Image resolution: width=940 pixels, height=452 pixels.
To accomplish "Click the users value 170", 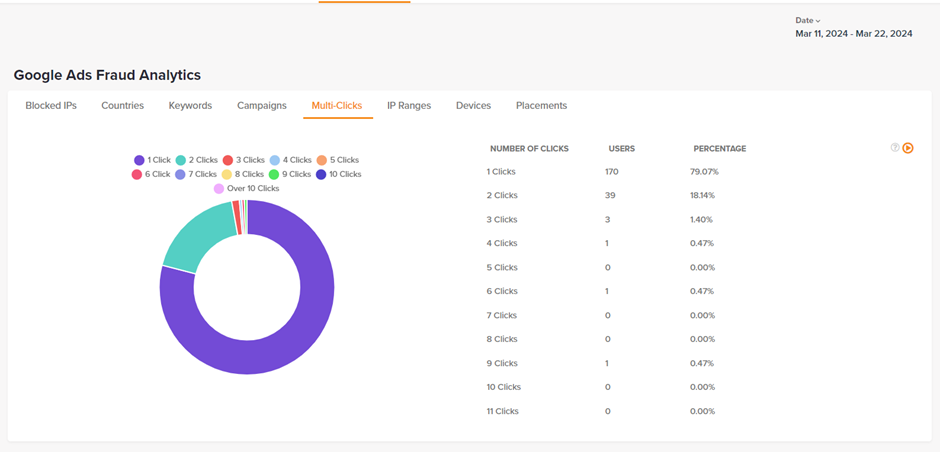I will point(611,172).
